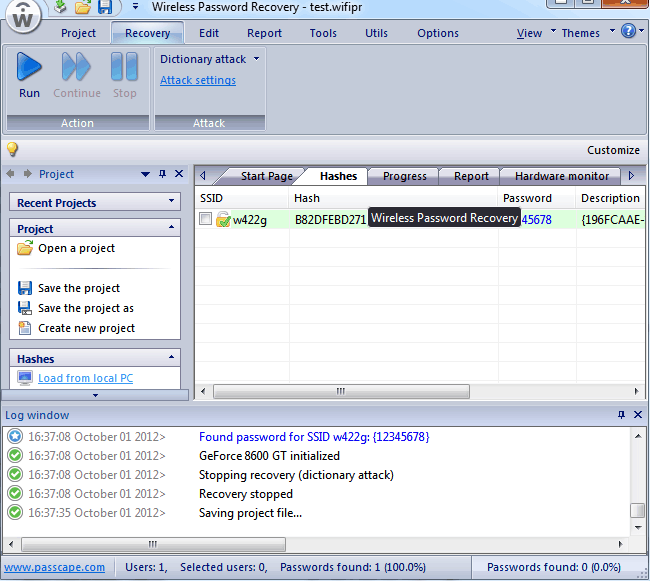Sort by the SSID column header
650x581 pixels.
point(242,198)
